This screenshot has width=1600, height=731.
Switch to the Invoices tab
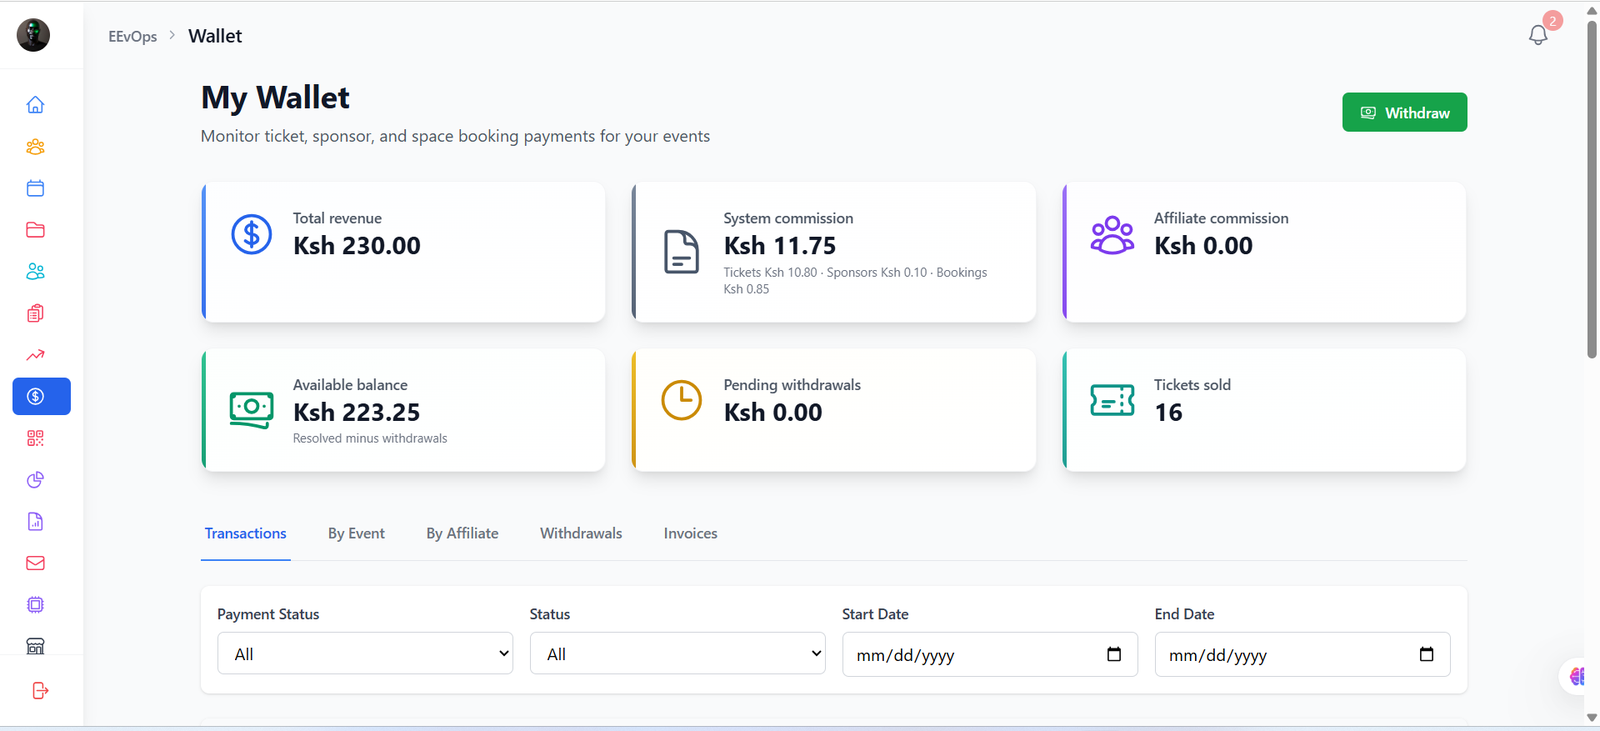691,534
